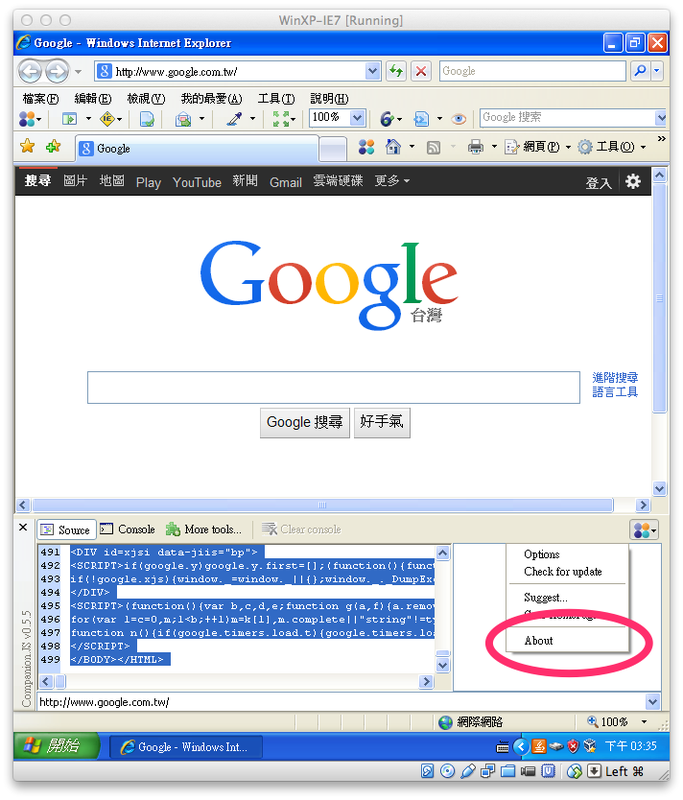Click the Home page house icon
683x800 pixels.
[393, 147]
